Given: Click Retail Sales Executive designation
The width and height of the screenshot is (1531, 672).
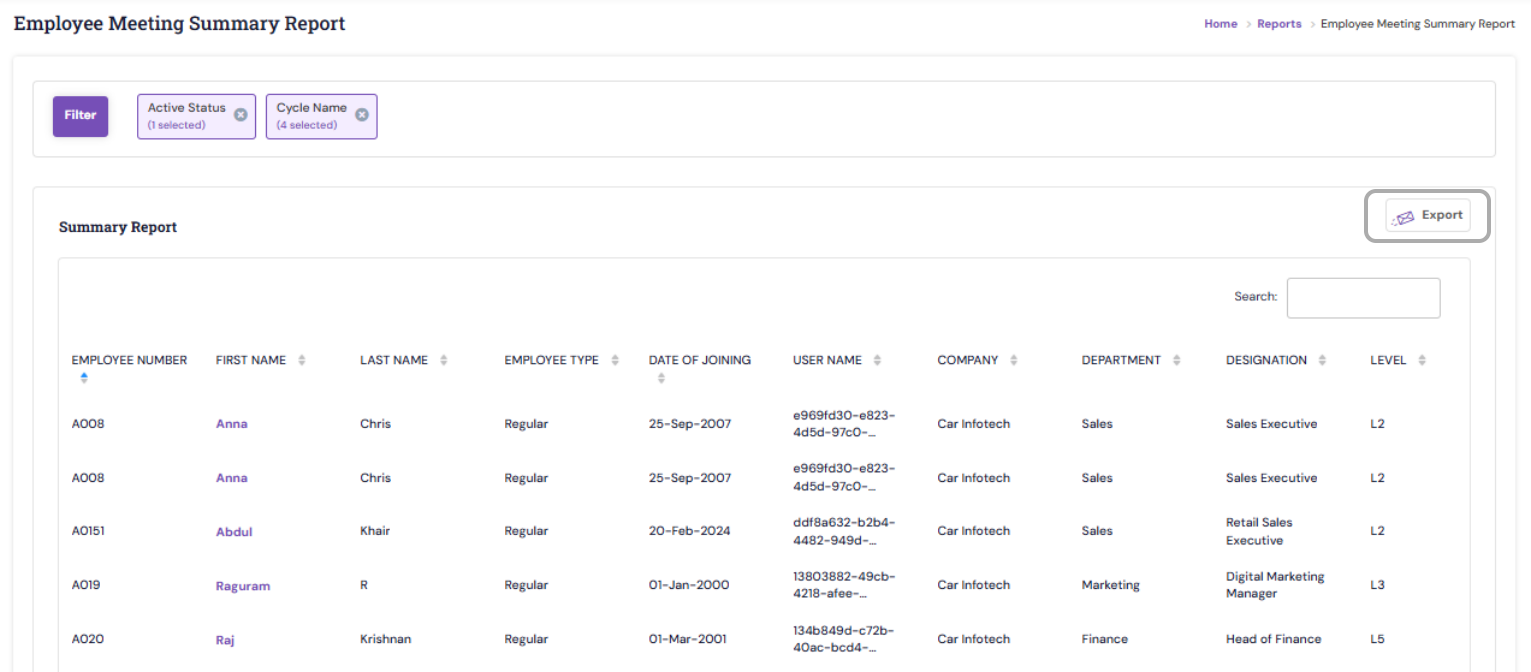Looking at the screenshot, I should [x=1259, y=531].
